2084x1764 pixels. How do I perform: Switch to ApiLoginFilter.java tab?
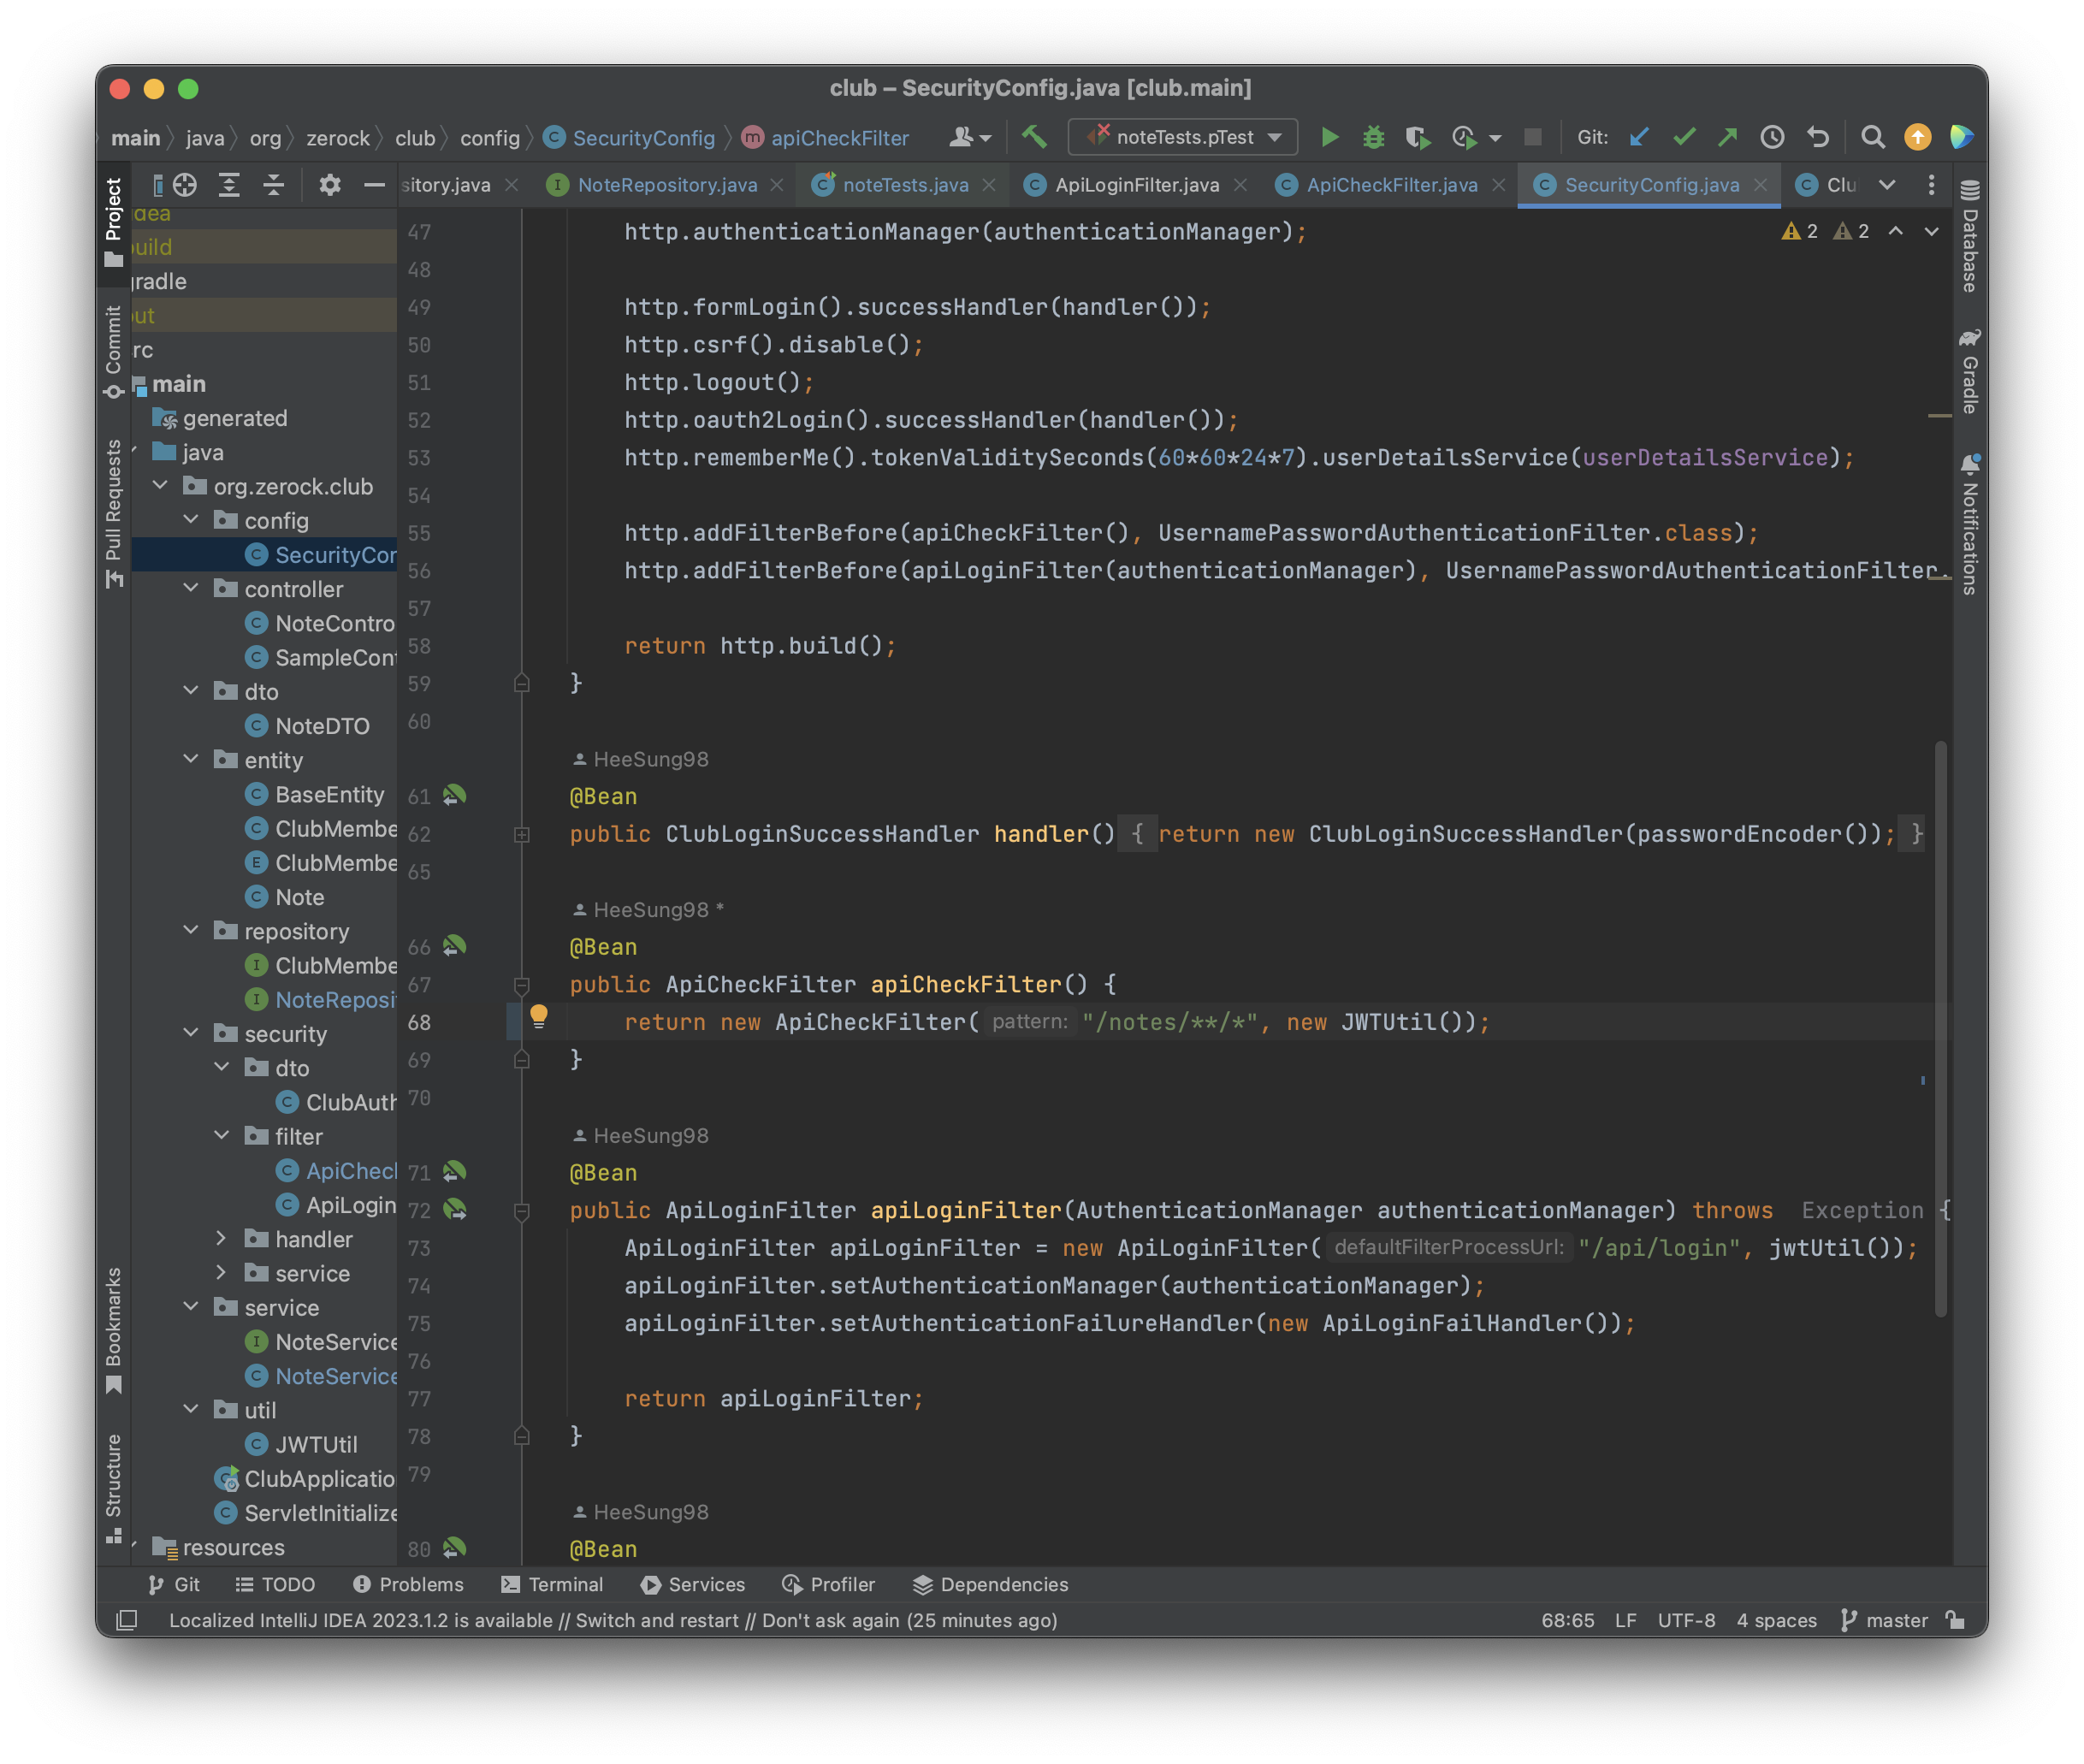1137,185
